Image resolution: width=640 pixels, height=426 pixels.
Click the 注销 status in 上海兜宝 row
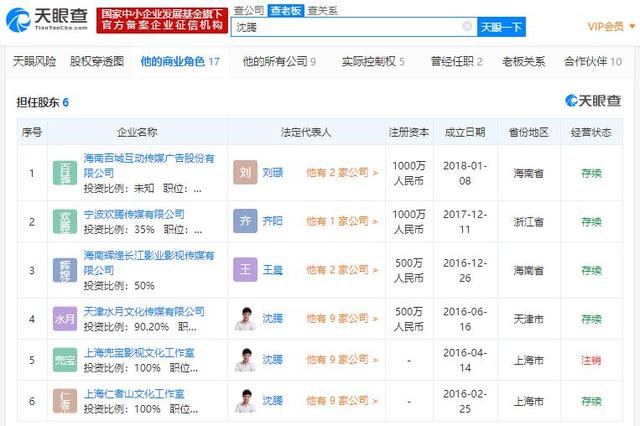pyautogui.click(x=591, y=360)
